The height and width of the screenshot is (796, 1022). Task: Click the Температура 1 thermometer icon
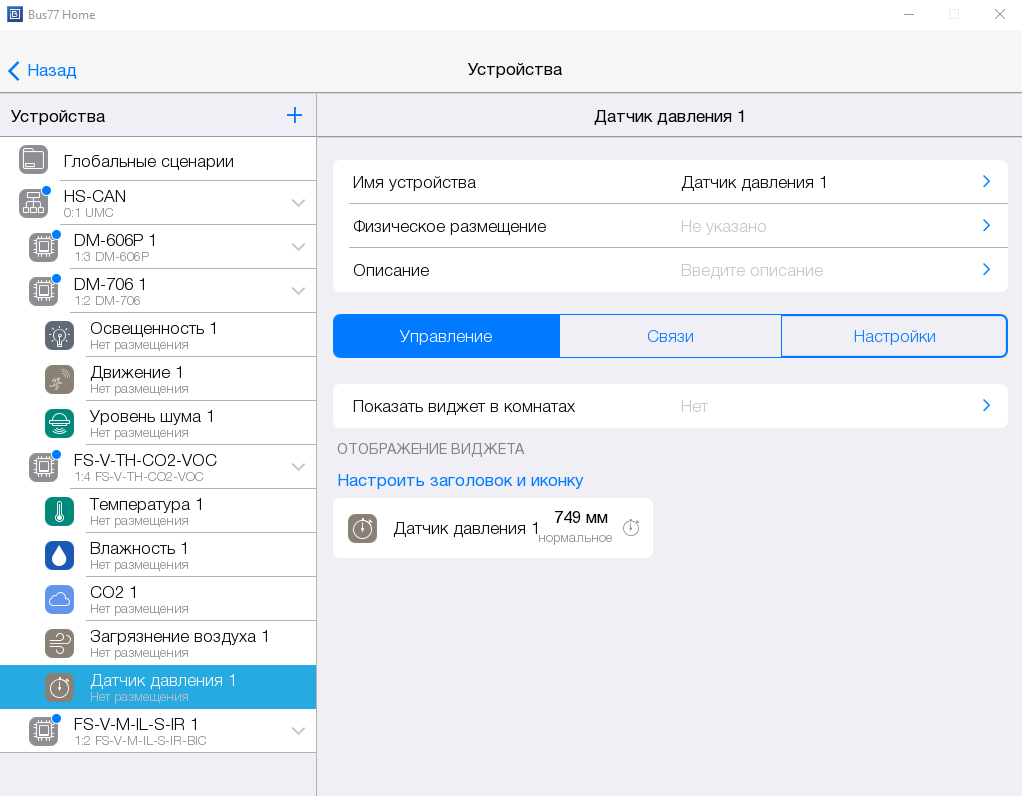coord(59,511)
